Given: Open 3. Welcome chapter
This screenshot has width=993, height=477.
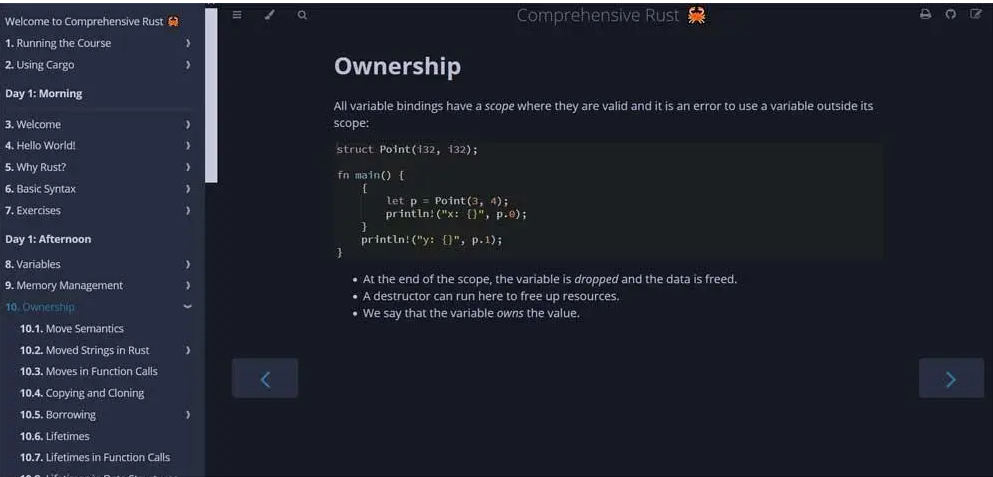Looking at the screenshot, I should [x=33, y=124].
